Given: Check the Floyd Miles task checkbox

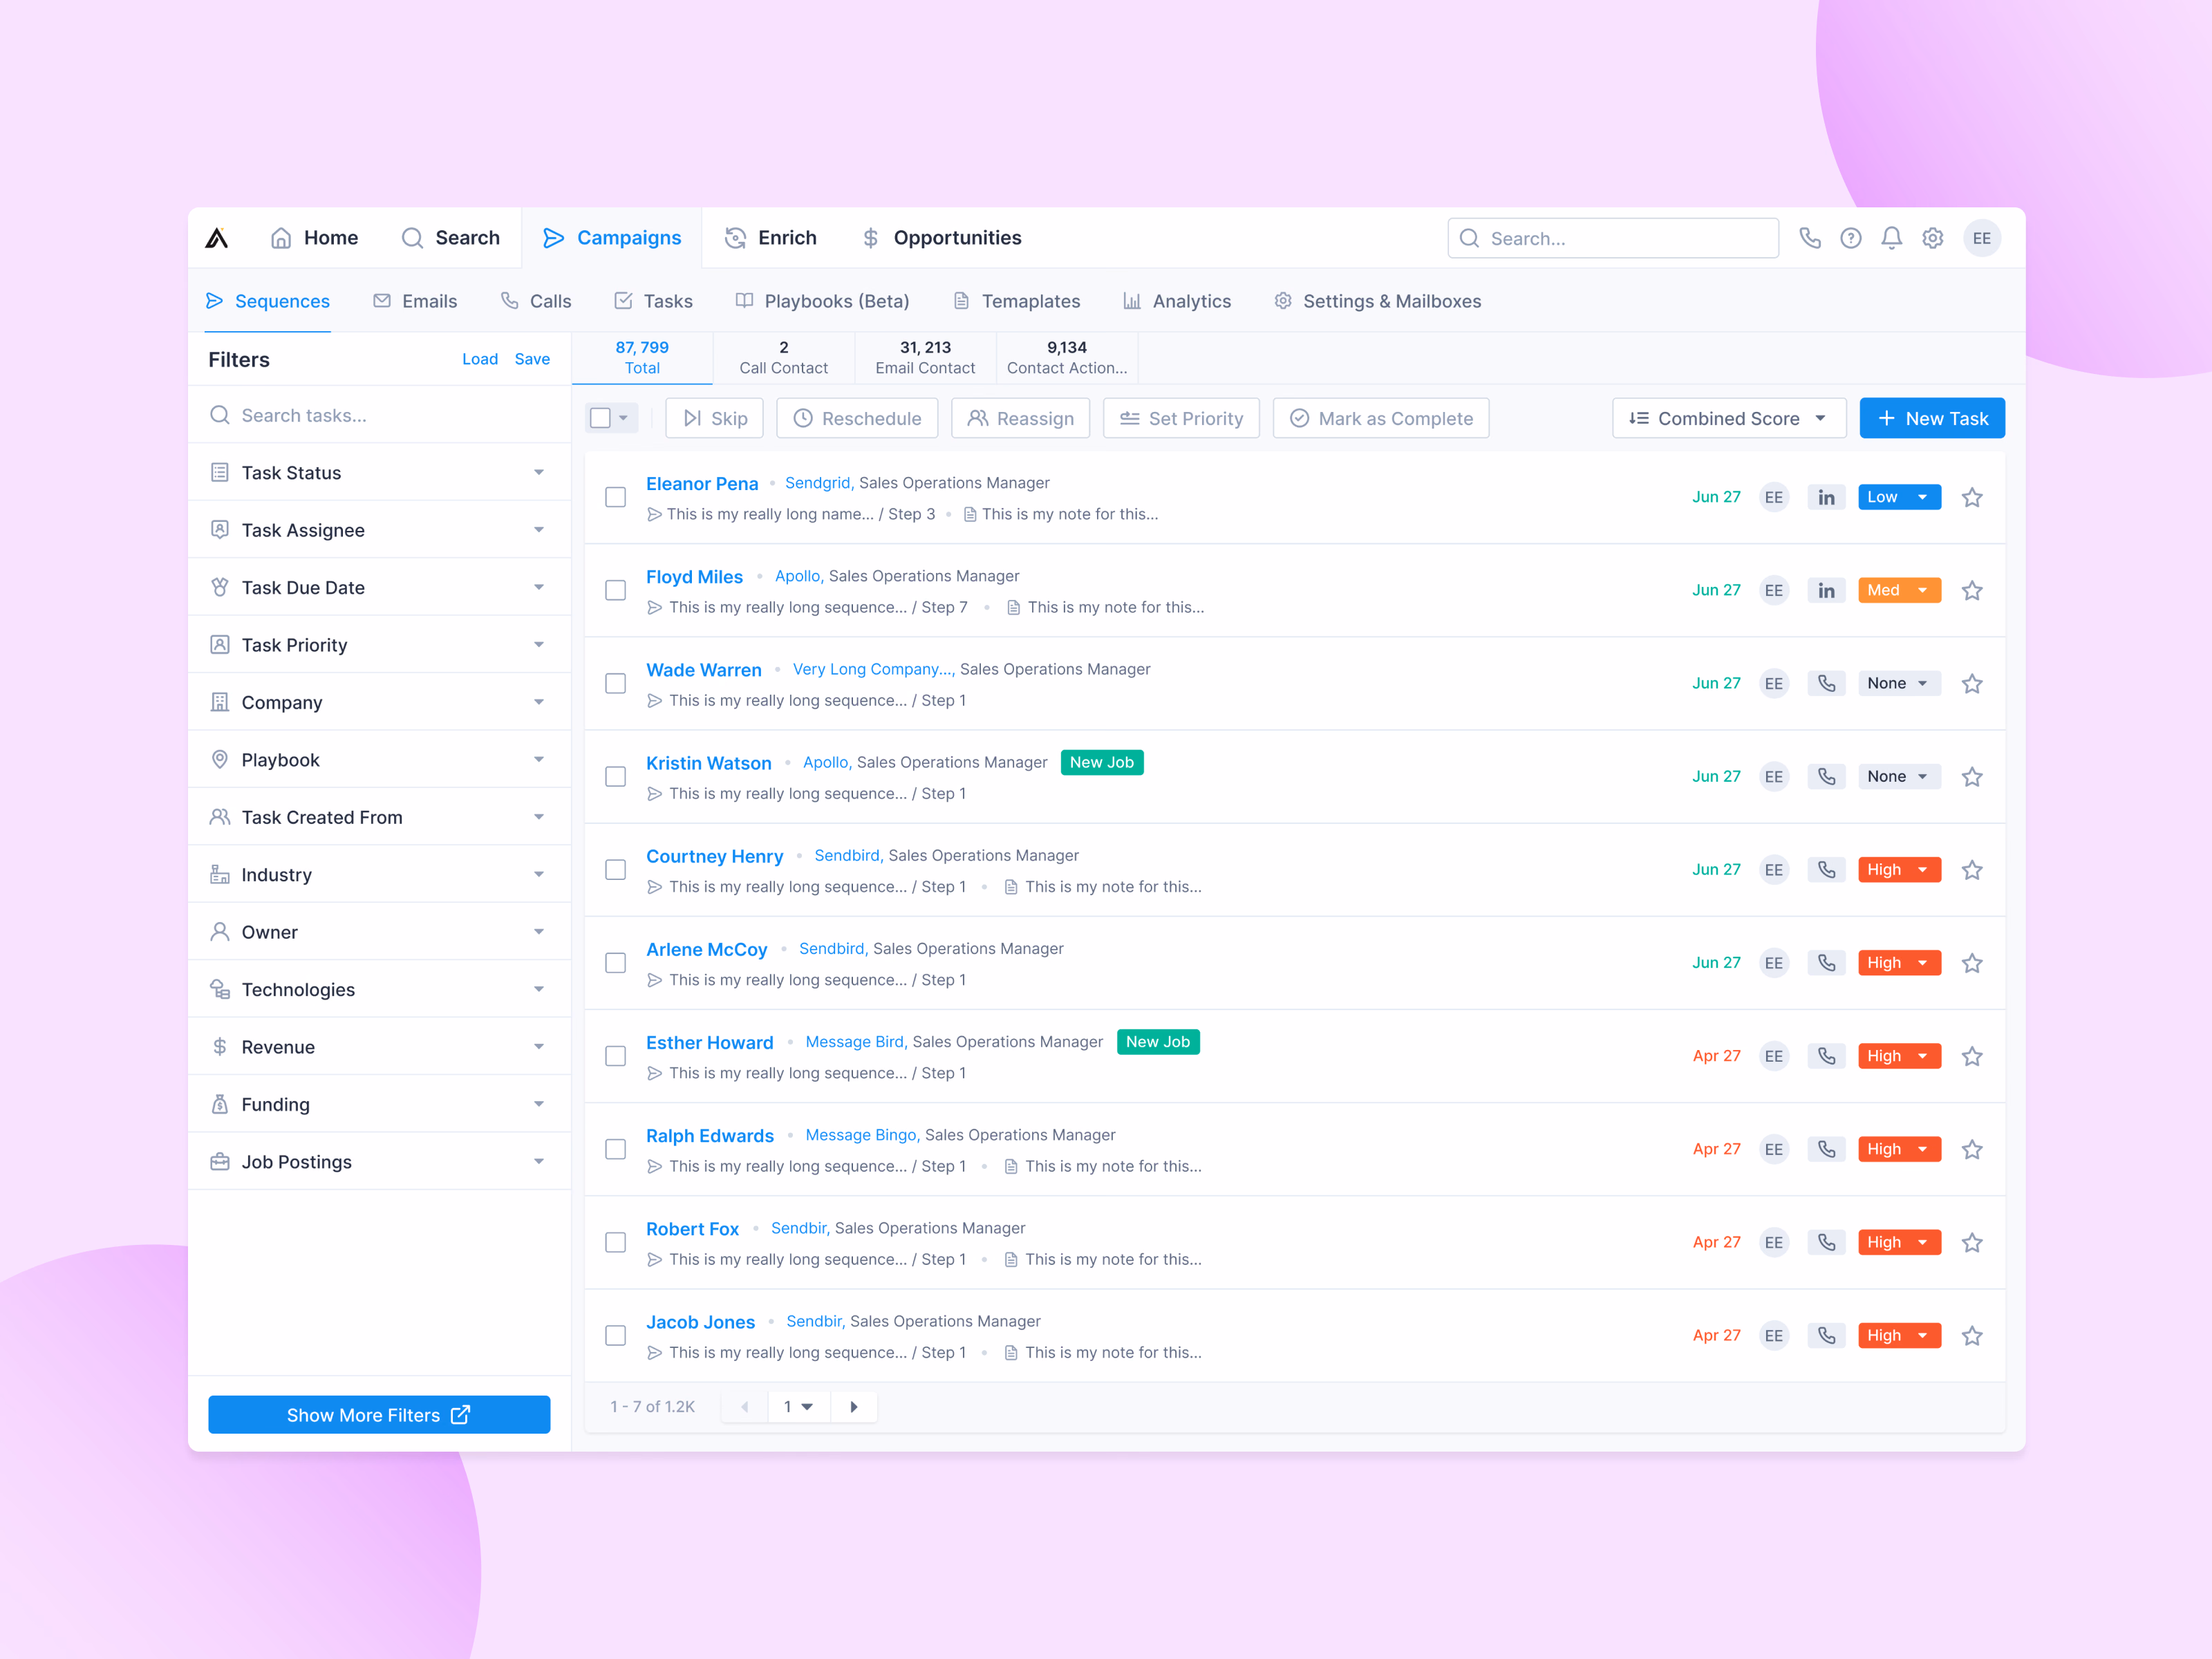Looking at the screenshot, I should pos(615,590).
